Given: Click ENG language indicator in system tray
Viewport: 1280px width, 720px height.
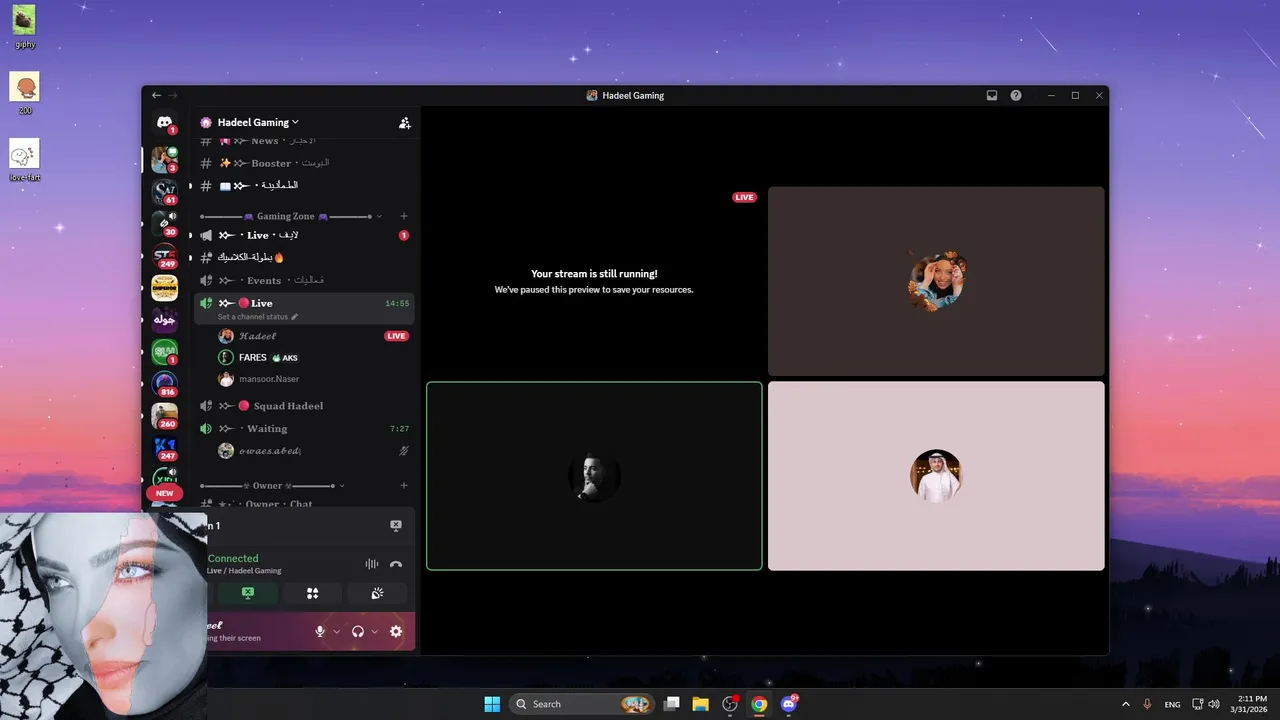Looking at the screenshot, I should click(1172, 704).
